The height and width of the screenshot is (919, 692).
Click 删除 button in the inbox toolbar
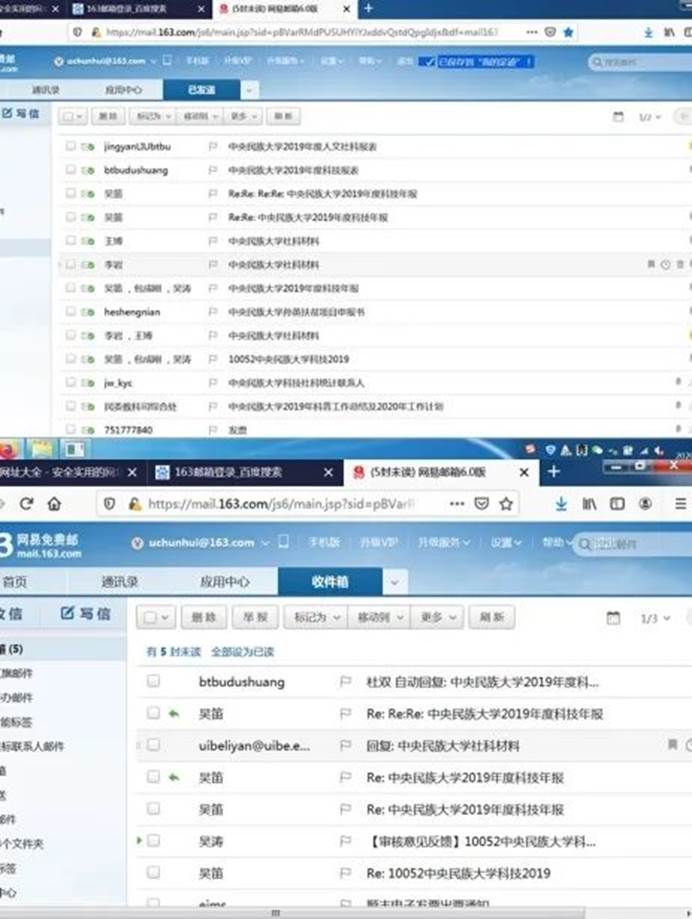coord(204,617)
